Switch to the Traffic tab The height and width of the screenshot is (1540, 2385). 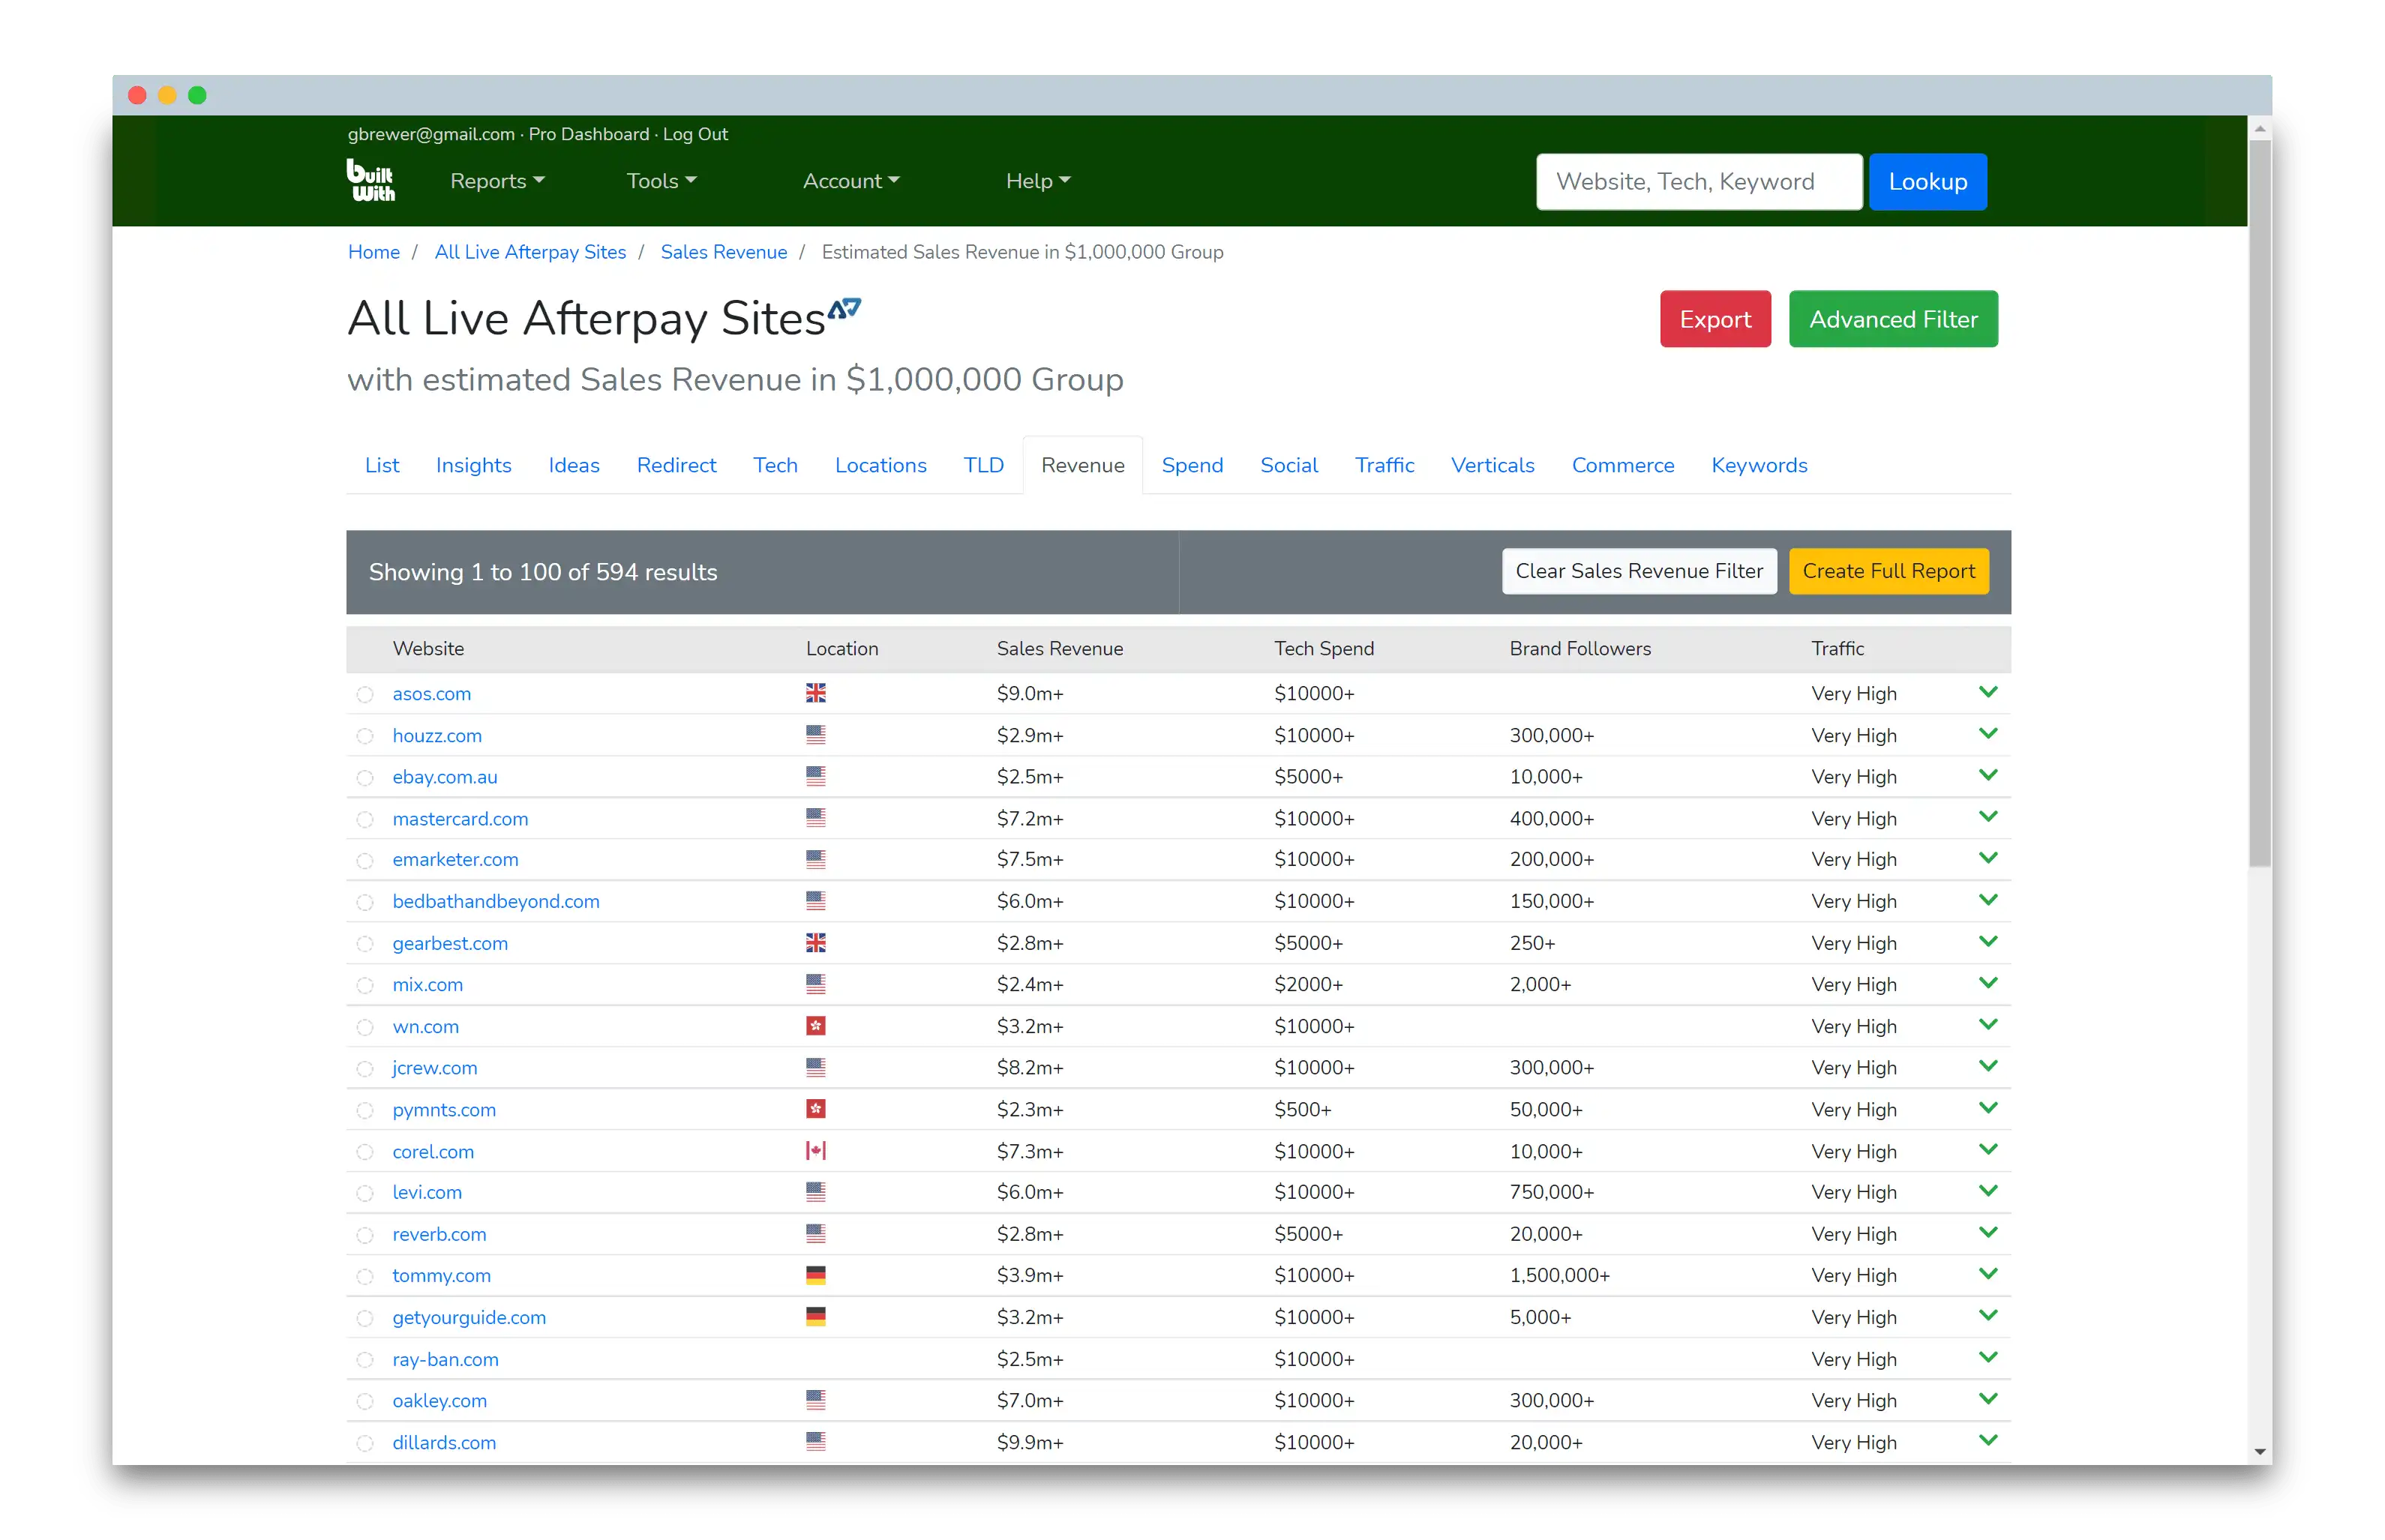pyautogui.click(x=1384, y=465)
